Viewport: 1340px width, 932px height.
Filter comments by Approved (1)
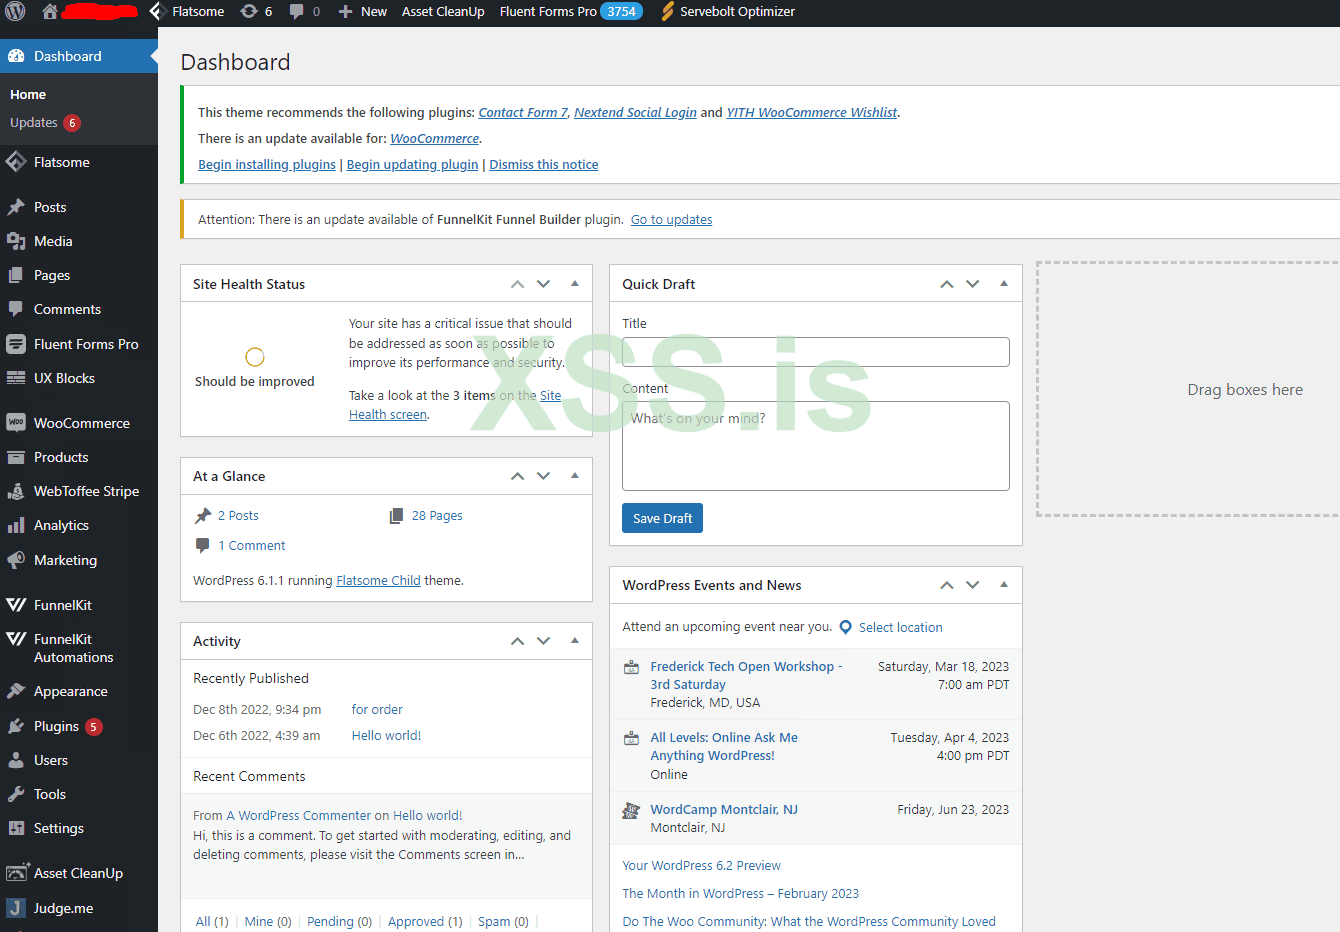pyautogui.click(x=425, y=921)
